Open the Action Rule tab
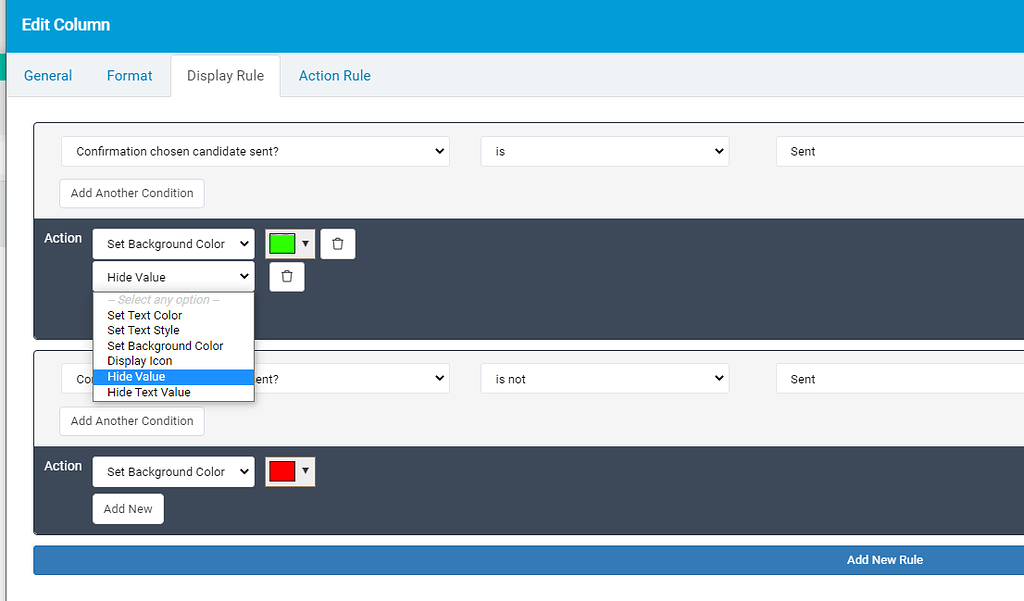1024x601 pixels. pyautogui.click(x=334, y=75)
